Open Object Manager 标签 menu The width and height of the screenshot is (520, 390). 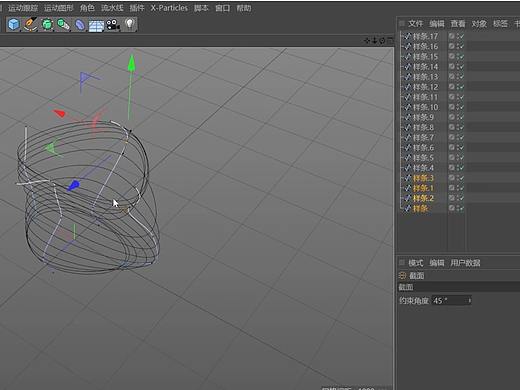click(500, 23)
